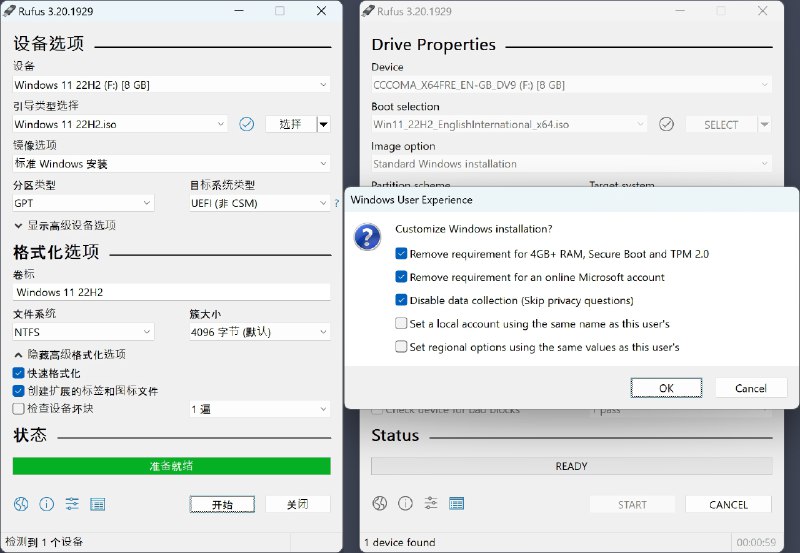Click the globe icon in the English Rufus window

380,503
